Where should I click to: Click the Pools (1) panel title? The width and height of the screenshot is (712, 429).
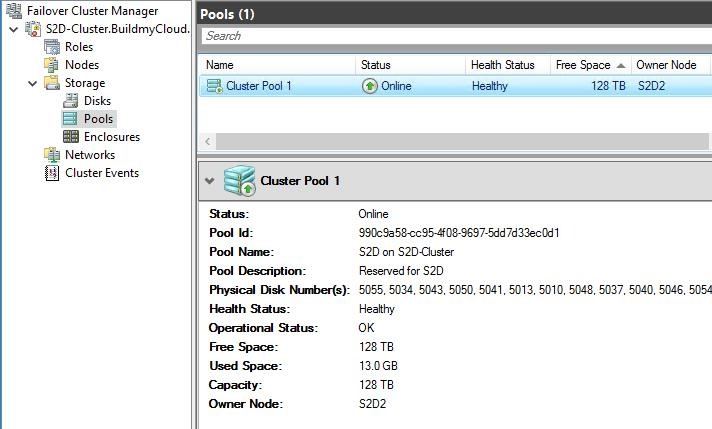coord(227,14)
